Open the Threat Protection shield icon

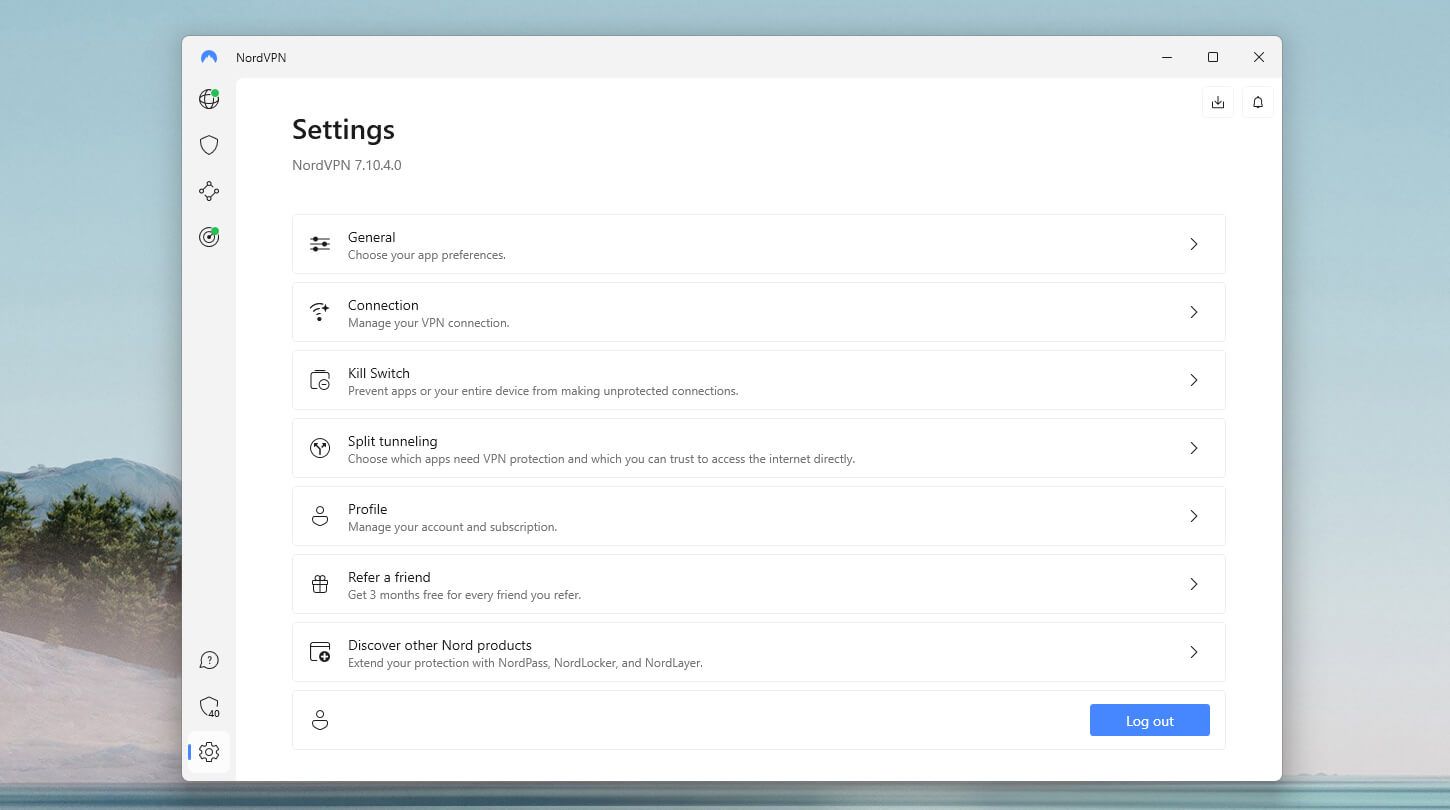click(209, 145)
